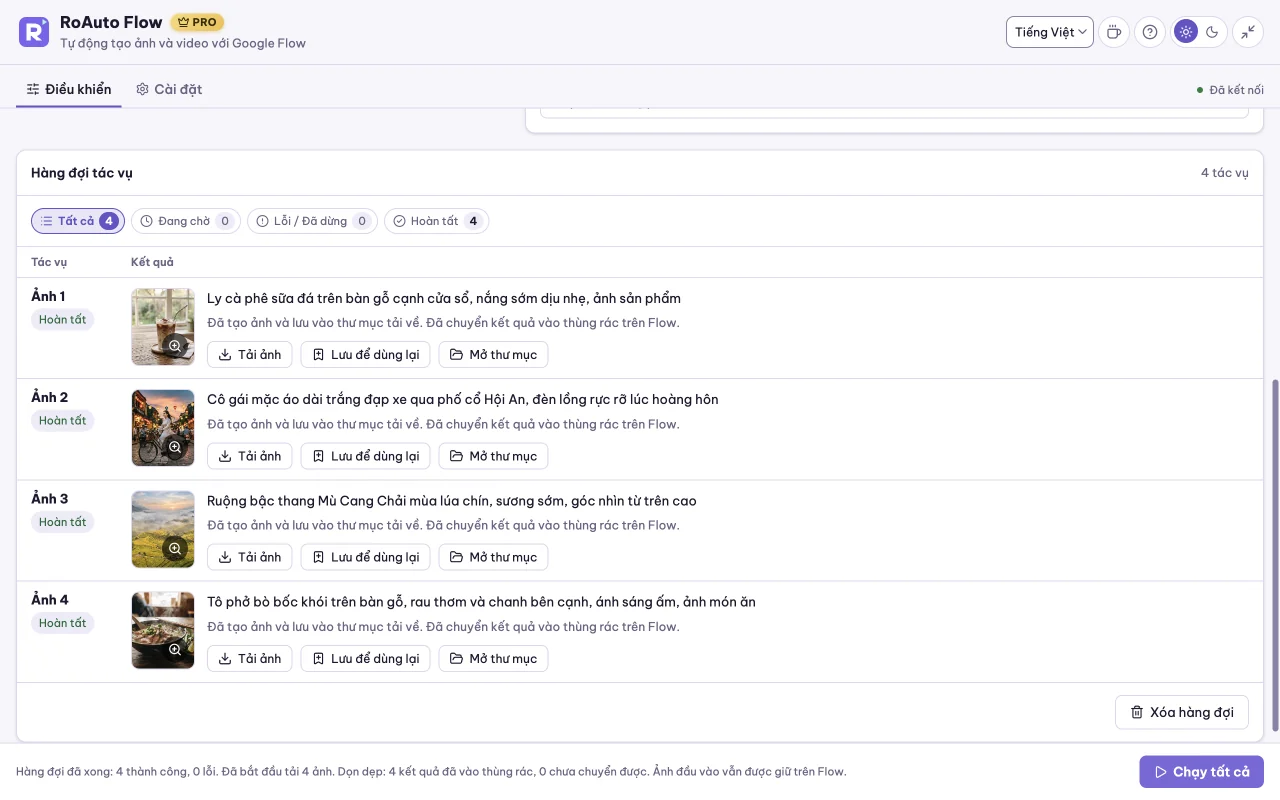Open the Ảnh 4 phở thumbnail
This screenshot has width=1280, height=800.
(x=163, y=630)
